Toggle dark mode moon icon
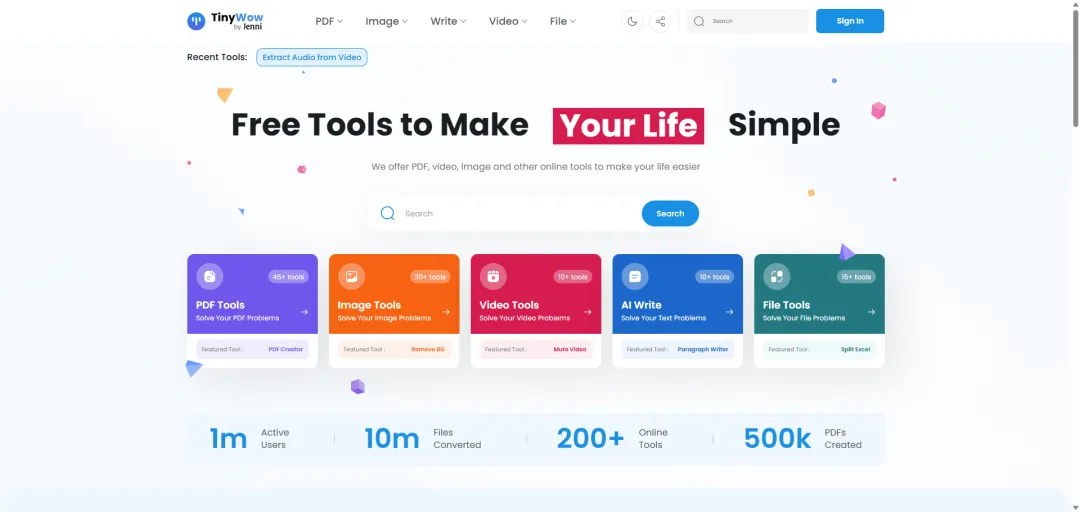This screenshot has width=1080, height=512. [x=632, y=21]
